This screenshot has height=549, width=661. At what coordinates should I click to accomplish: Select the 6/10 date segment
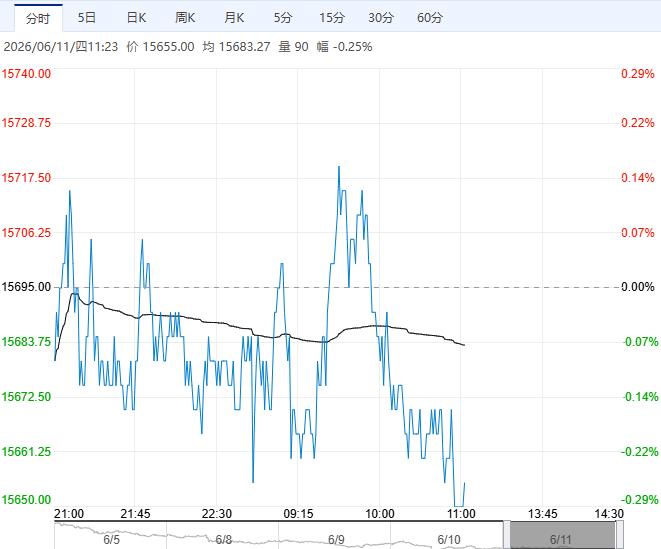(449, 539)
